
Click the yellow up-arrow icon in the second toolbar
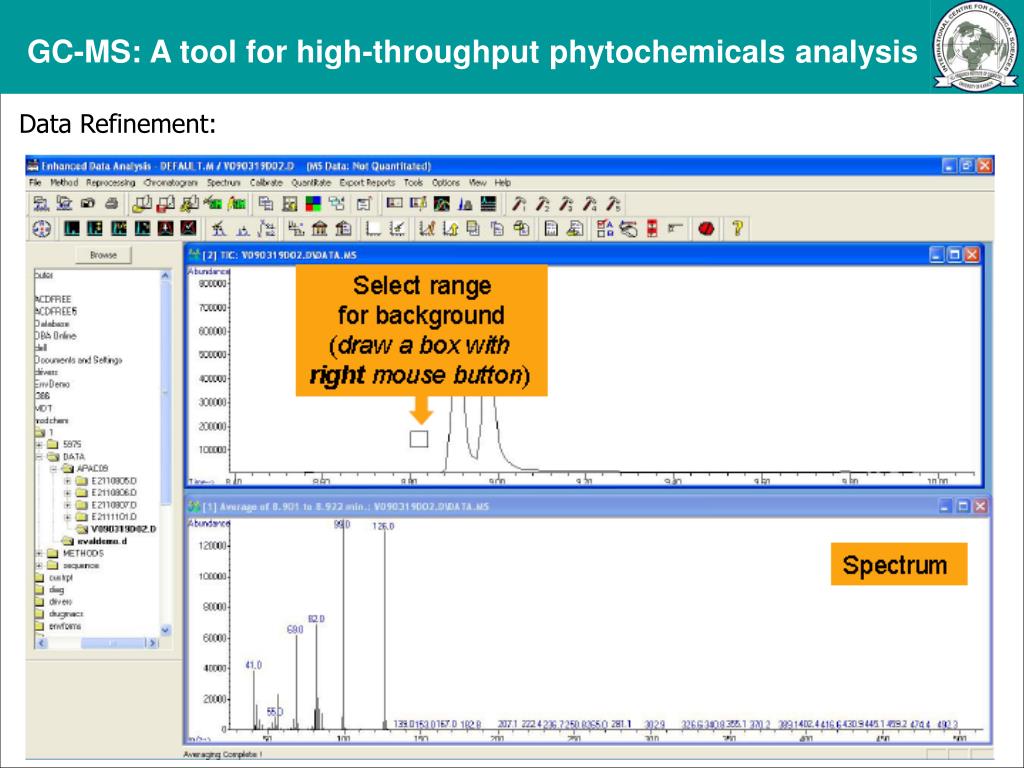point(450,229)
